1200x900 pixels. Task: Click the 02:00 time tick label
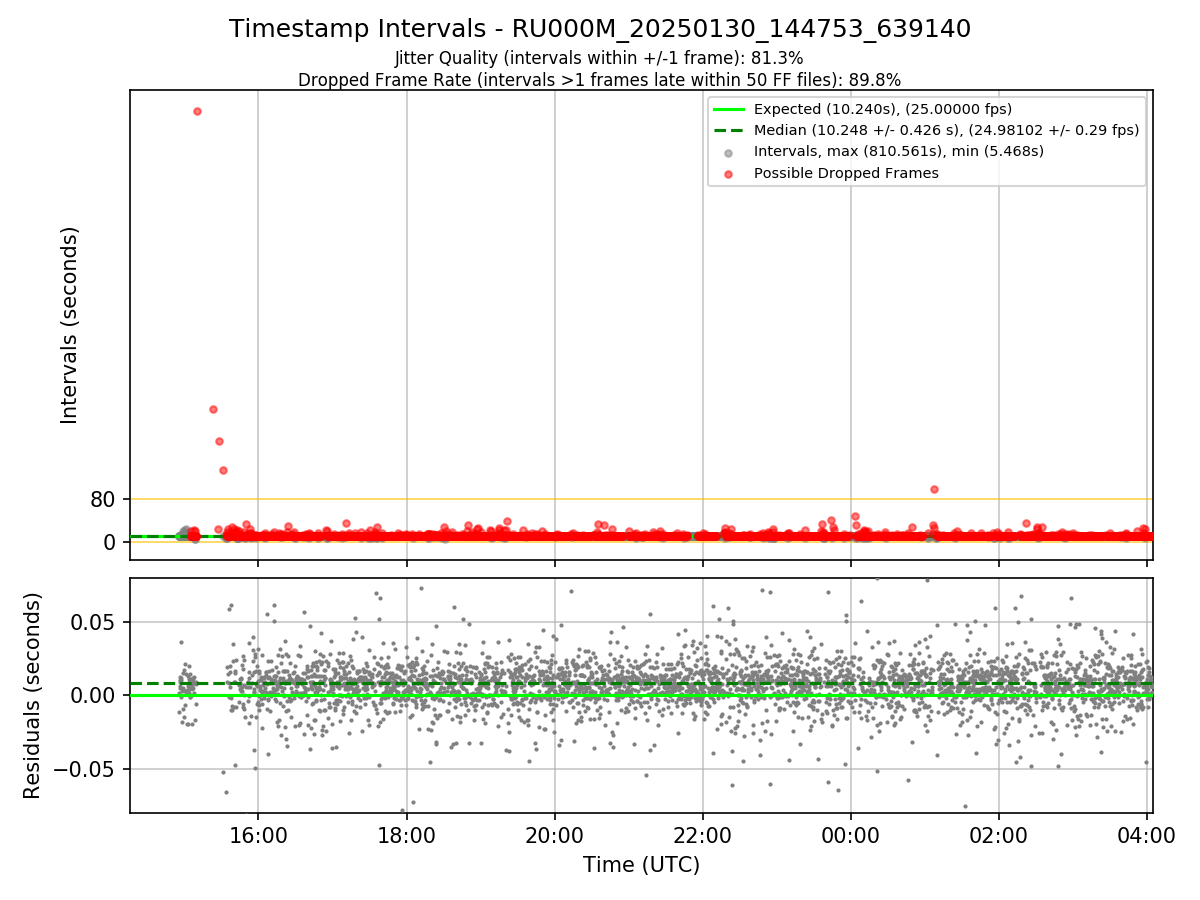click(999, 835)
